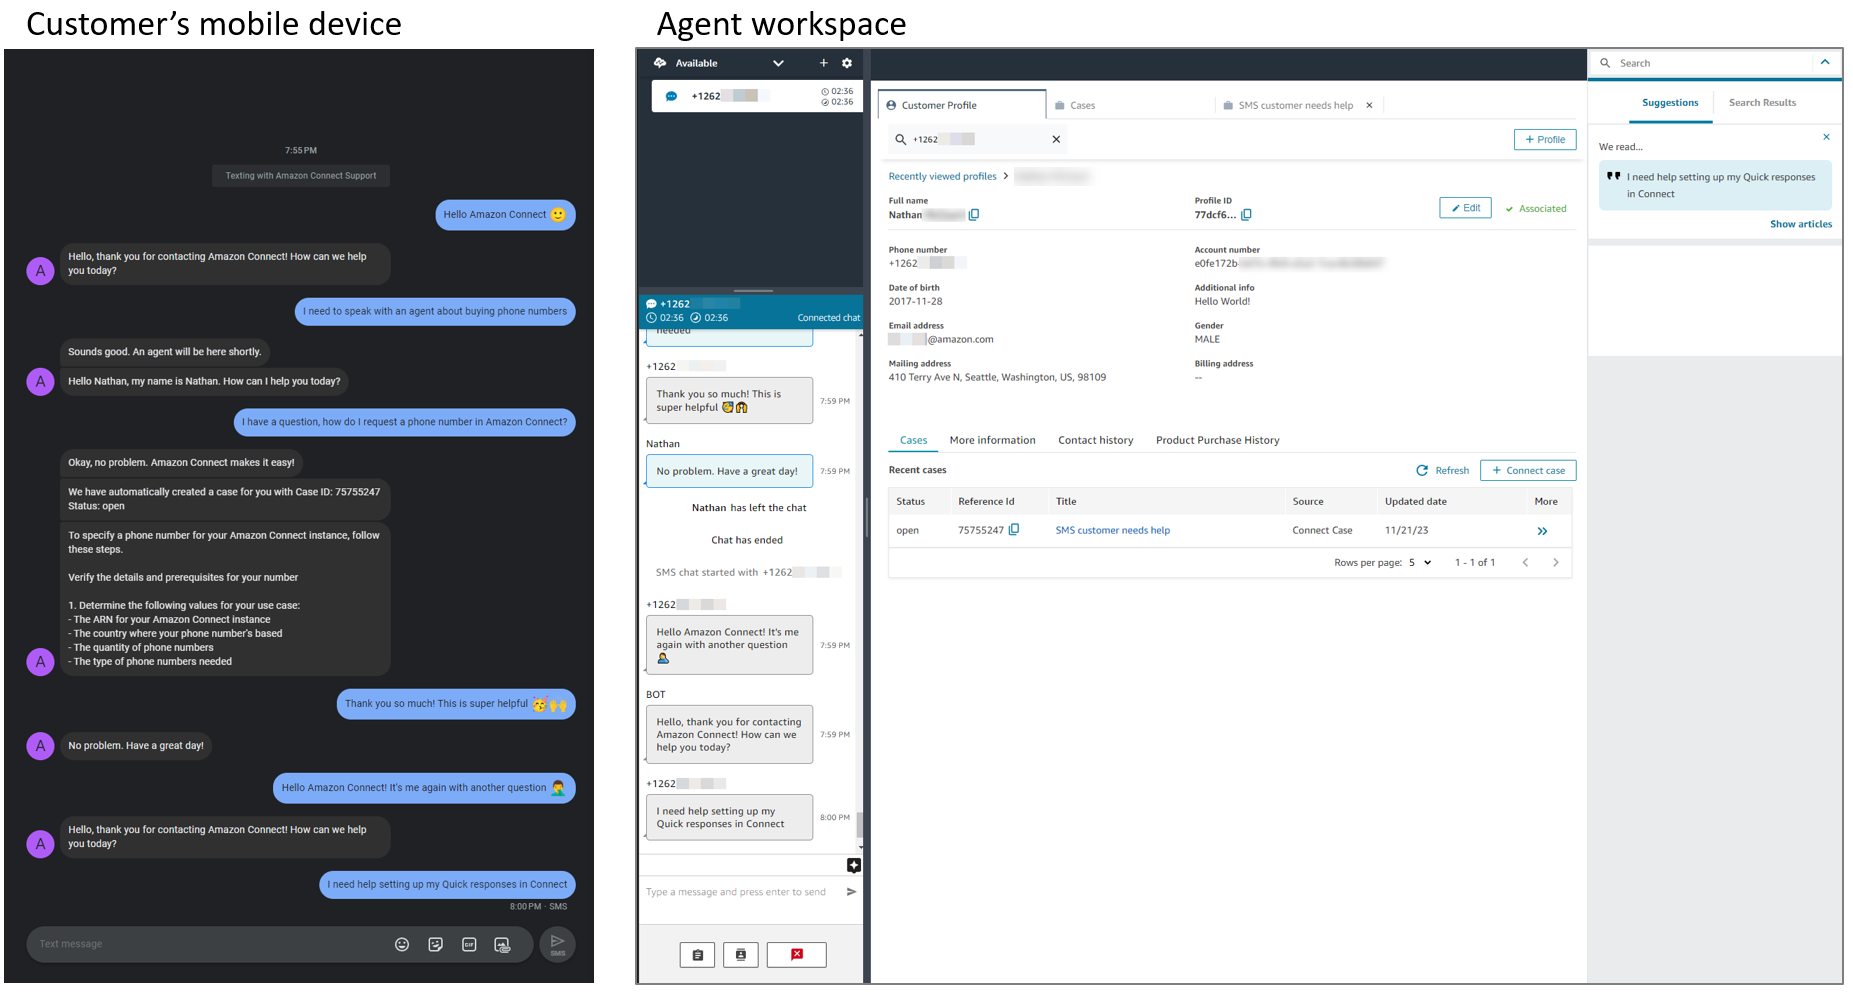Click the Connect case button
Viewport: 1853px width, 994px height.
[x=1528, y=470]
